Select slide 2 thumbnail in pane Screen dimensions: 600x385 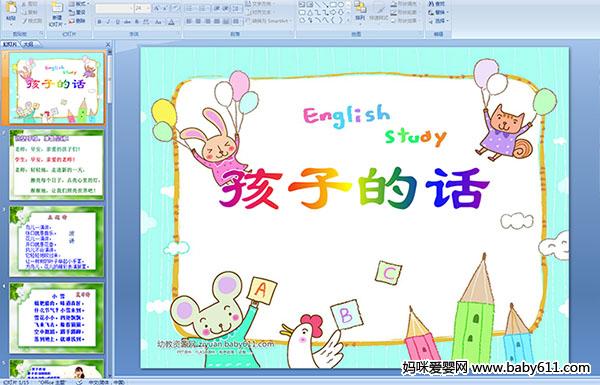click(x=57, y=165)
